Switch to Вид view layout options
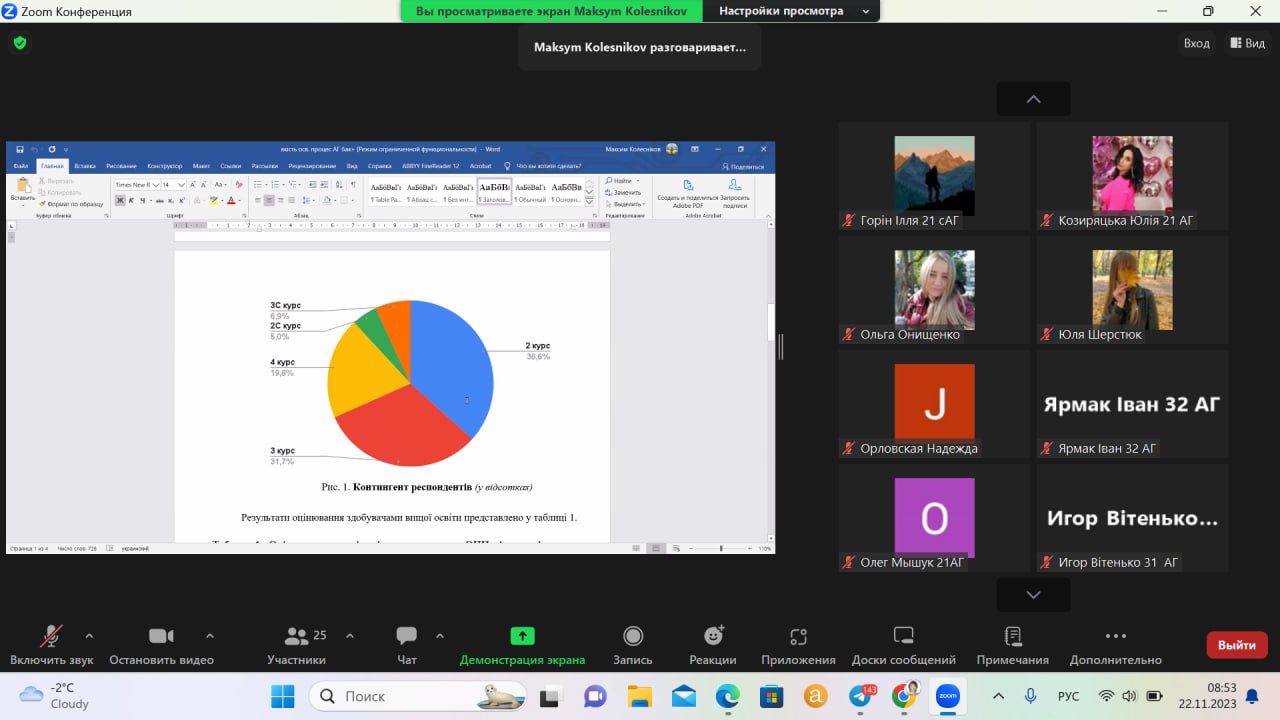This screenshot has height=720, width=1280. 1247,43
